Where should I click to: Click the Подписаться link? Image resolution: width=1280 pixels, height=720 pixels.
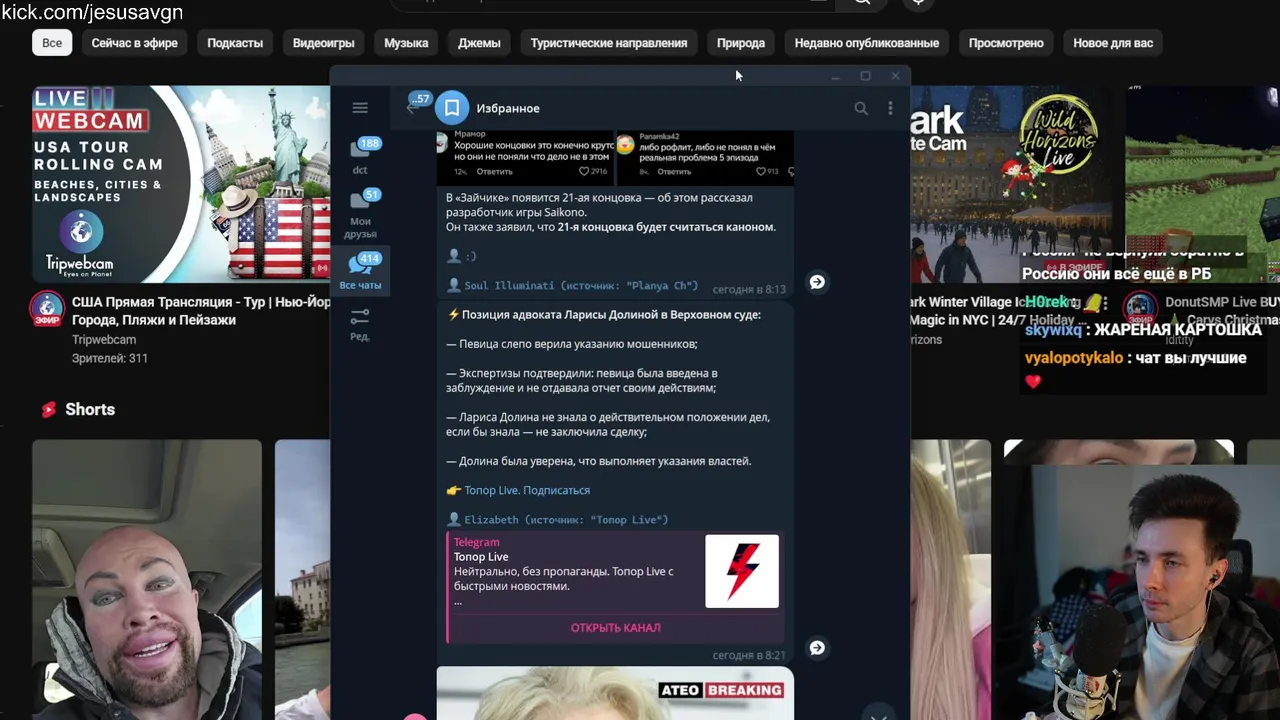click(557, 490)
